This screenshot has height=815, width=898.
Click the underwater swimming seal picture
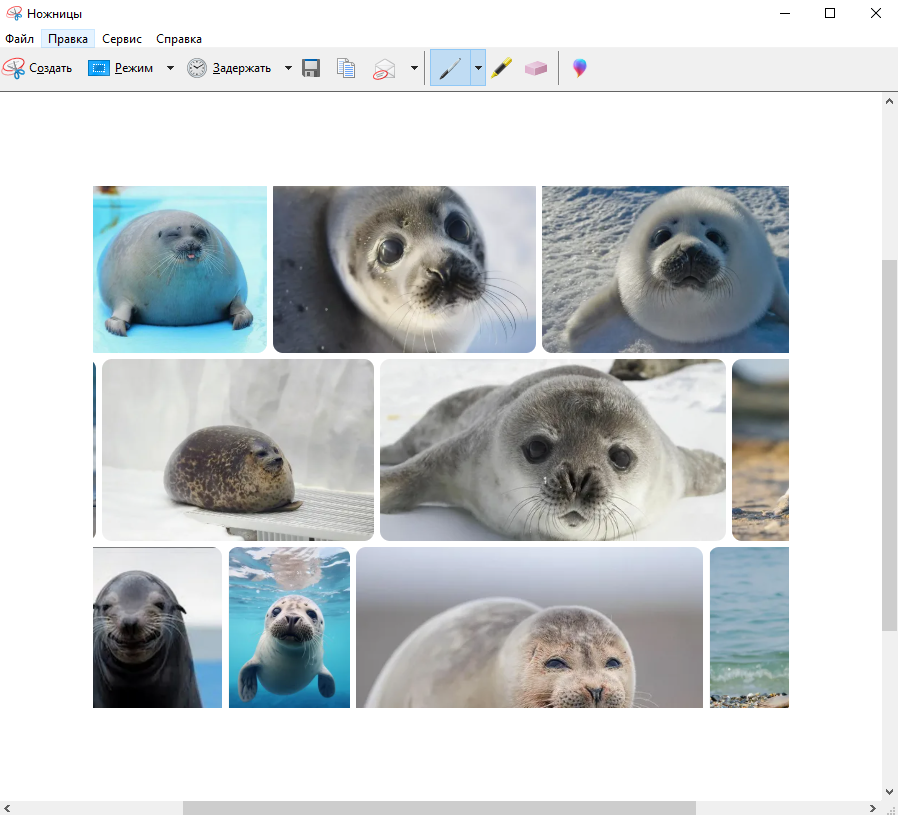click(x=289, y=627)
